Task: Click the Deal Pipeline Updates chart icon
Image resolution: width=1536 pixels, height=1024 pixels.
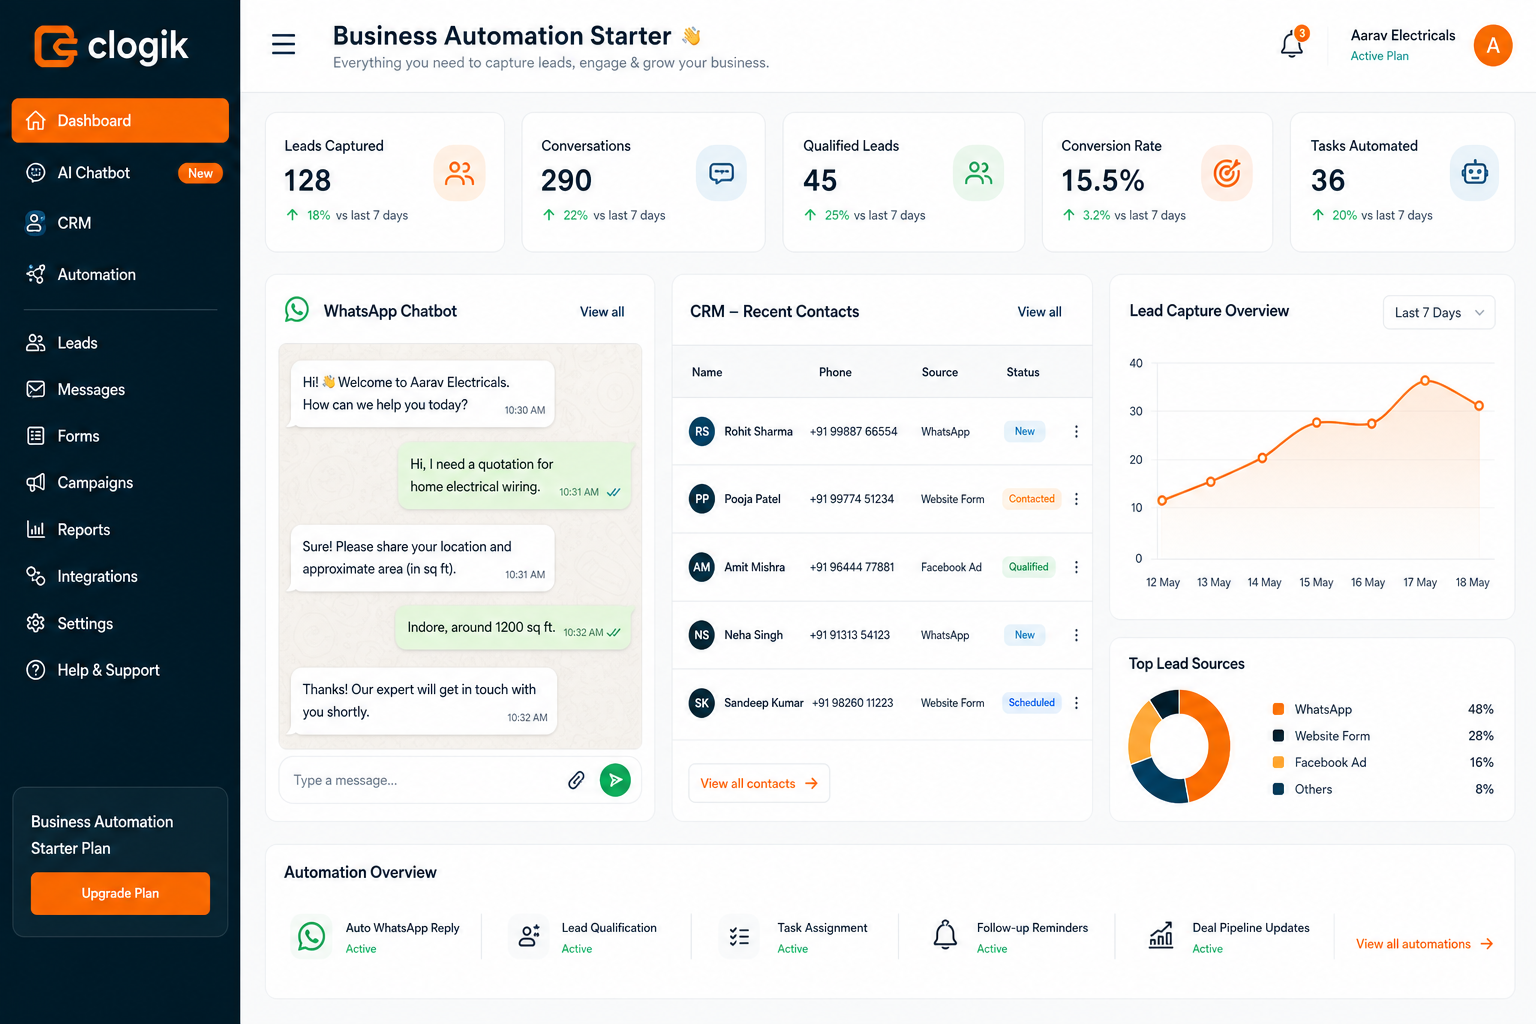Action: [1161, 935]
